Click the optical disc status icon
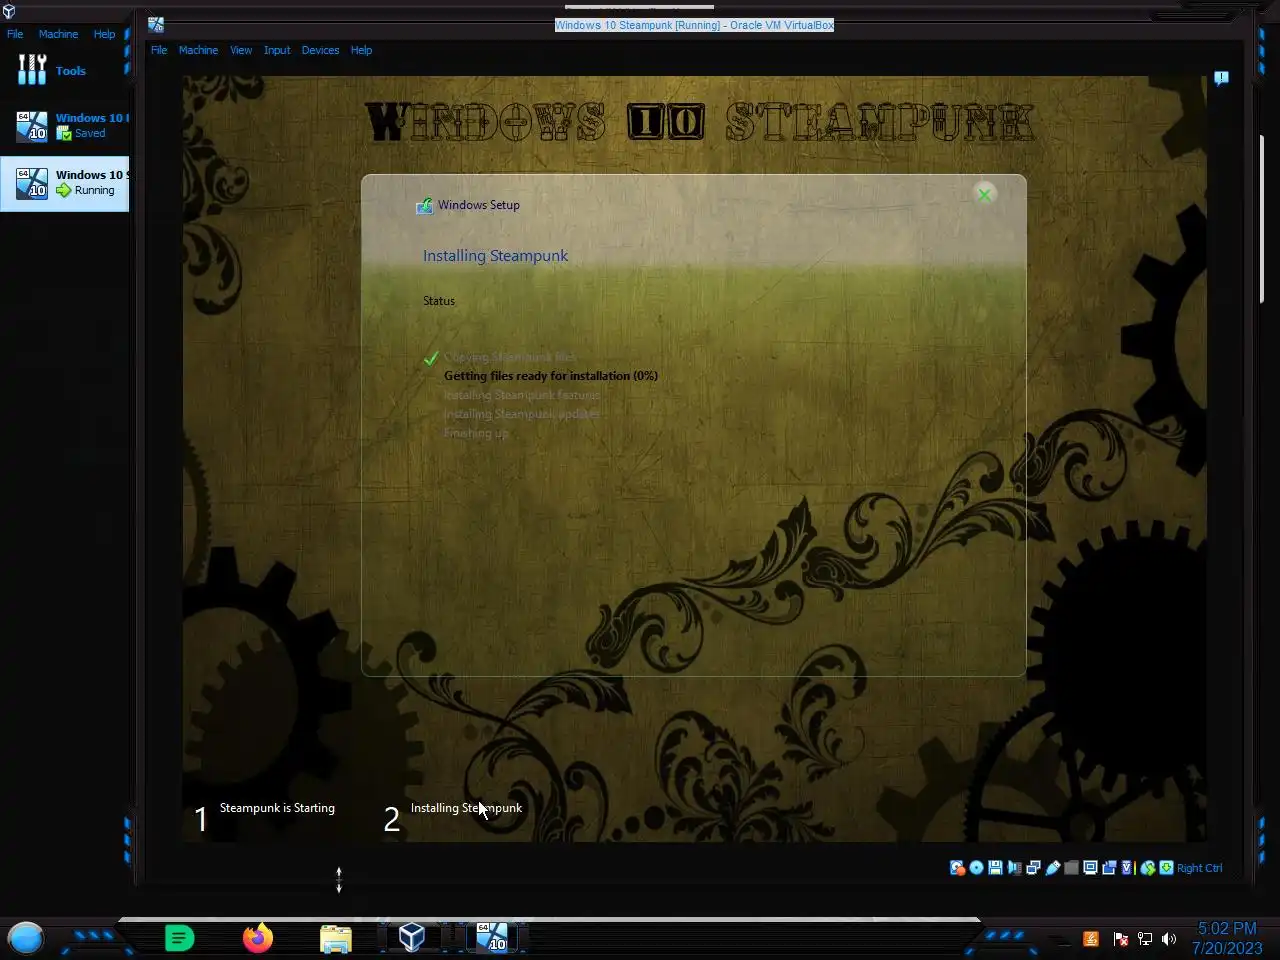The image size is (1280, 960). [x=976, y=868]
